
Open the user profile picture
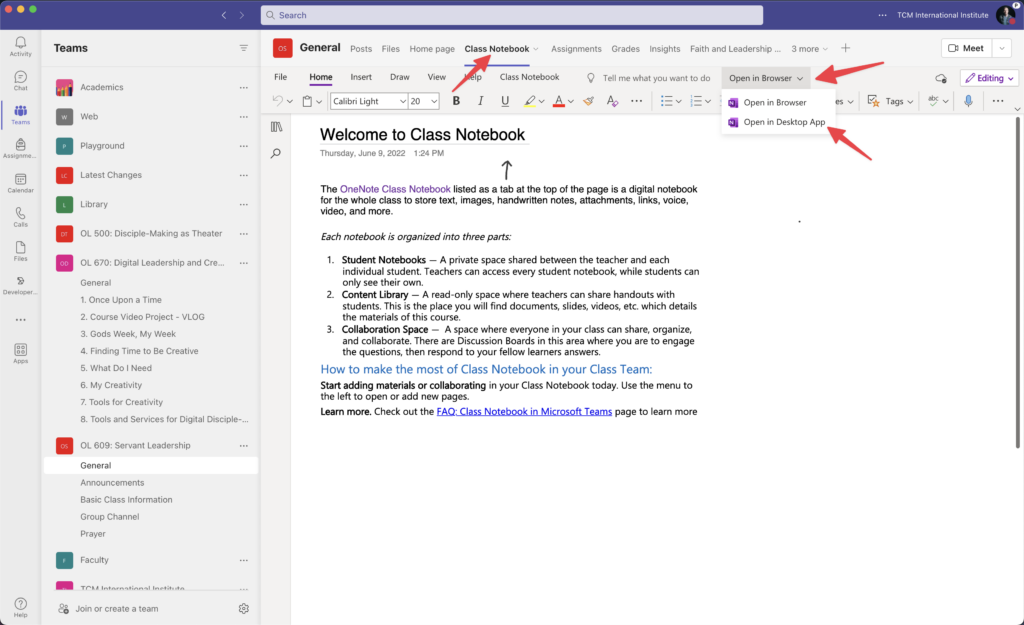(x=1006, y=15)
